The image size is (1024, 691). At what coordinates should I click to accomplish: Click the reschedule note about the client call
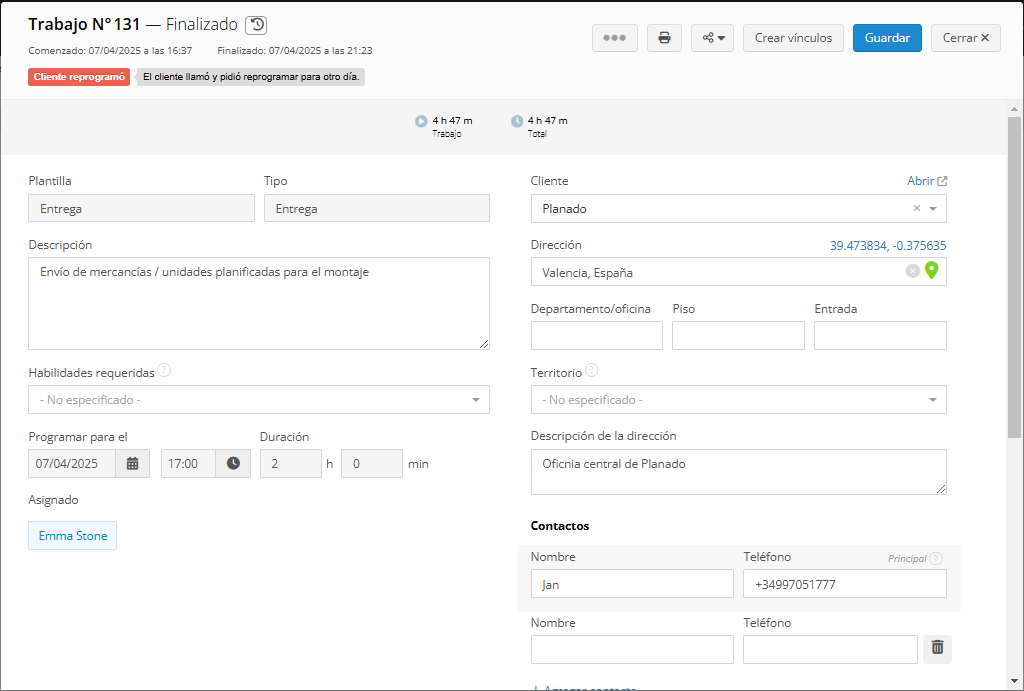click(251, 77)
